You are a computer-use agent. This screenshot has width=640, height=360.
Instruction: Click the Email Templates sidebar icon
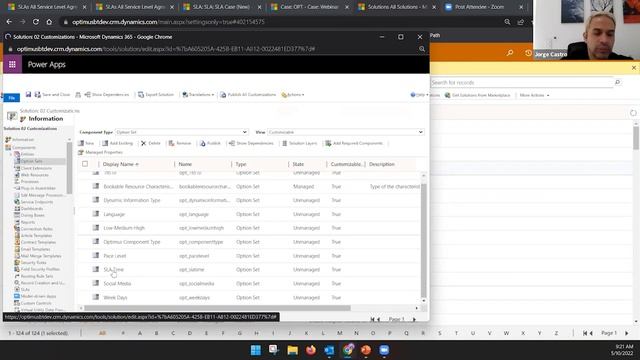pyautogui.click(x=17, y=249)
